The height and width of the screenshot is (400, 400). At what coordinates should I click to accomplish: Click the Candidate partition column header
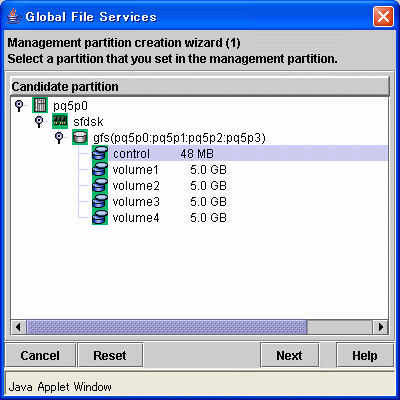[x=200, y=86]
